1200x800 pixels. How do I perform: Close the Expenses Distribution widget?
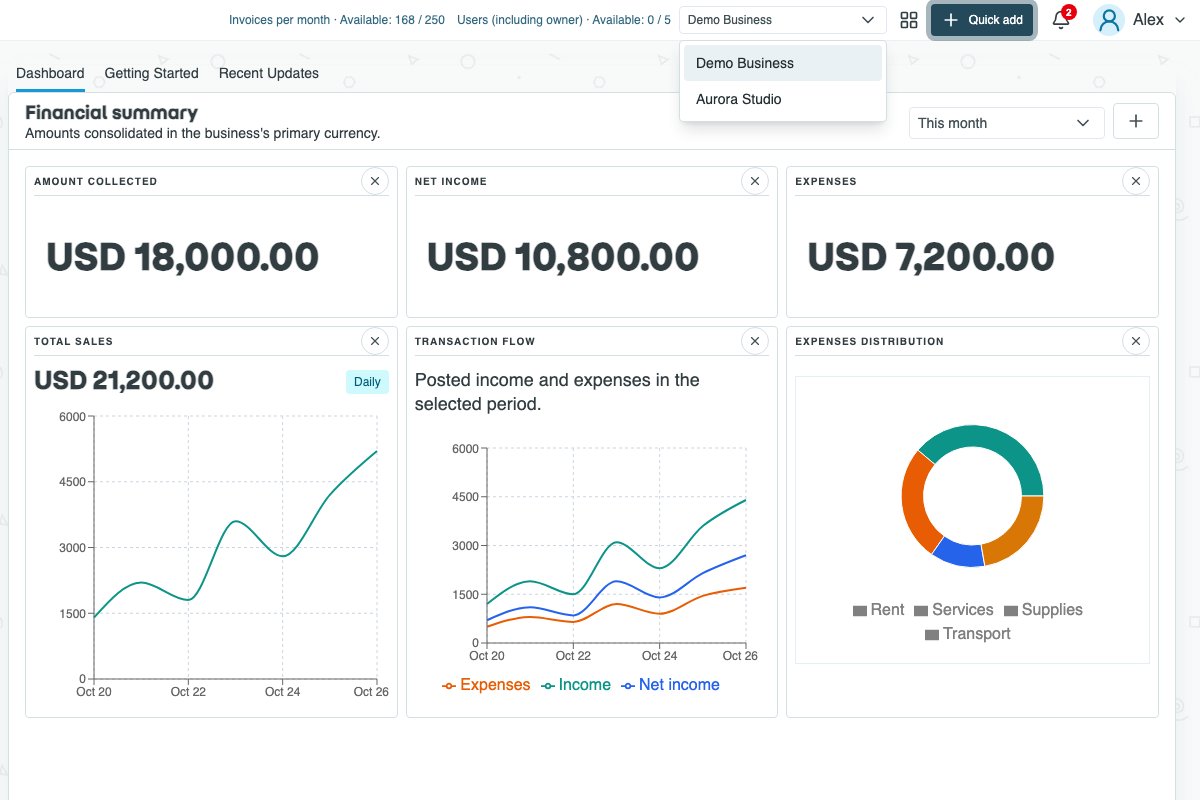tap(1136, 341)
